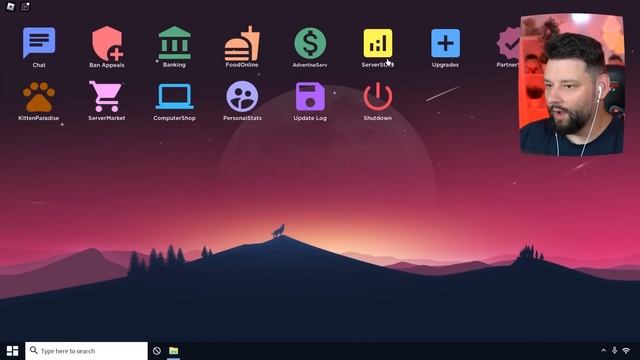The image size is (640, 360).
Task: Click the 'Type here to search' box
Action: [87, 351]
